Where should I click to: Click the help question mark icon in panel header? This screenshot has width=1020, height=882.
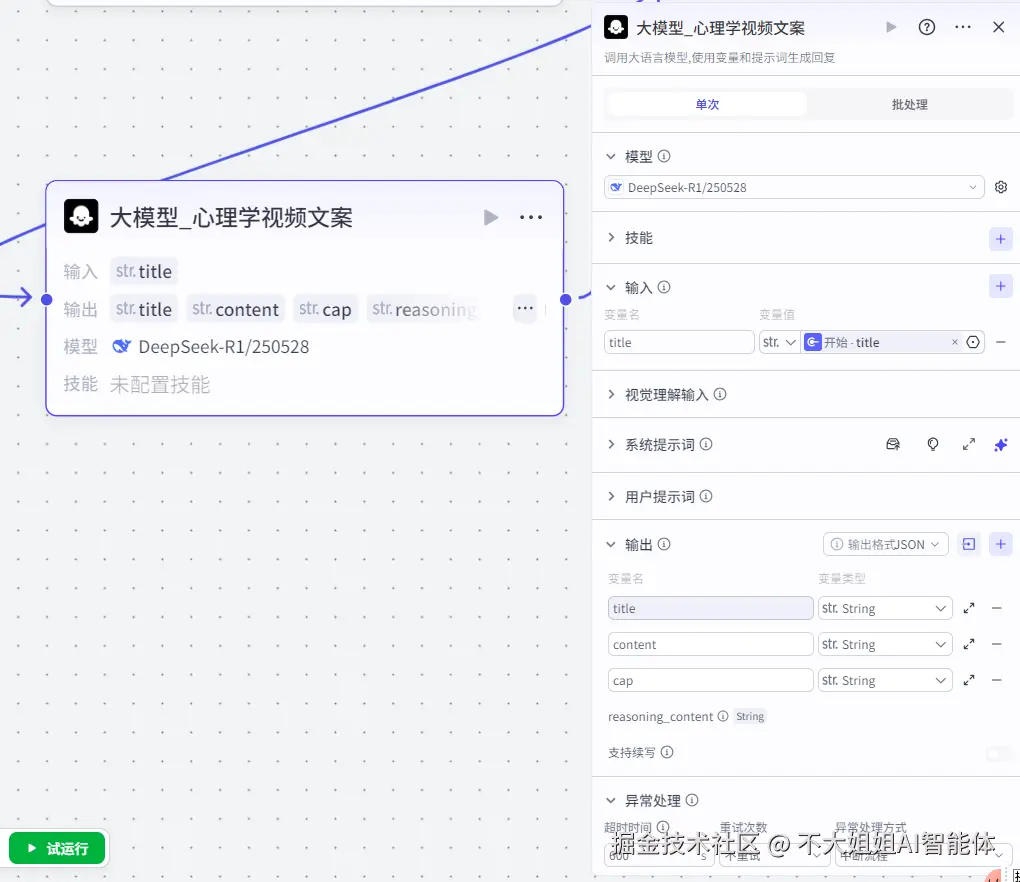tap(926, 27)
